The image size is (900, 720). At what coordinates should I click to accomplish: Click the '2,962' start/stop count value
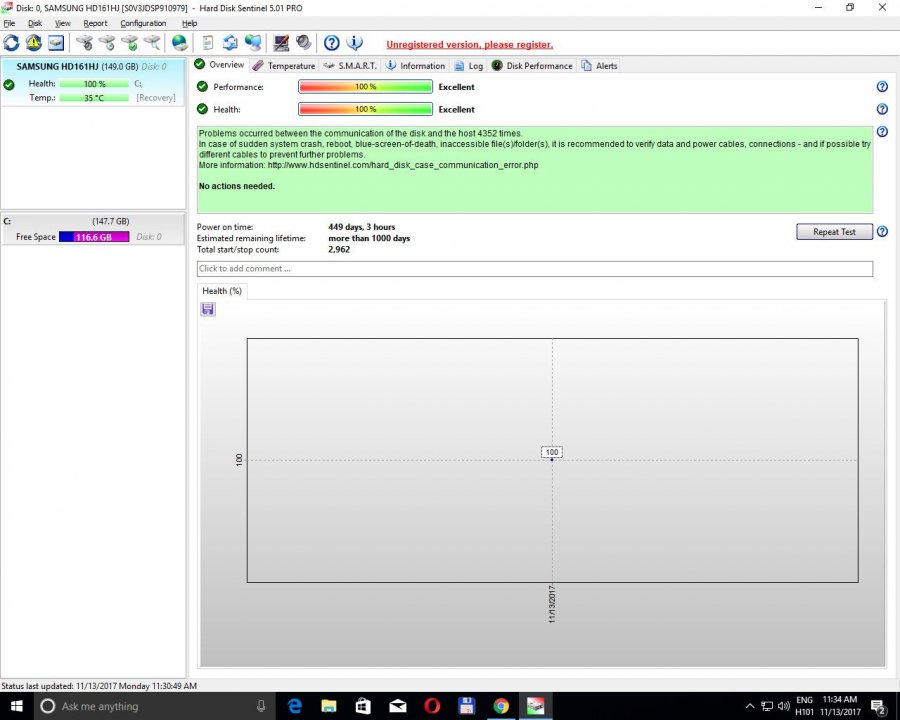point(339,250)
